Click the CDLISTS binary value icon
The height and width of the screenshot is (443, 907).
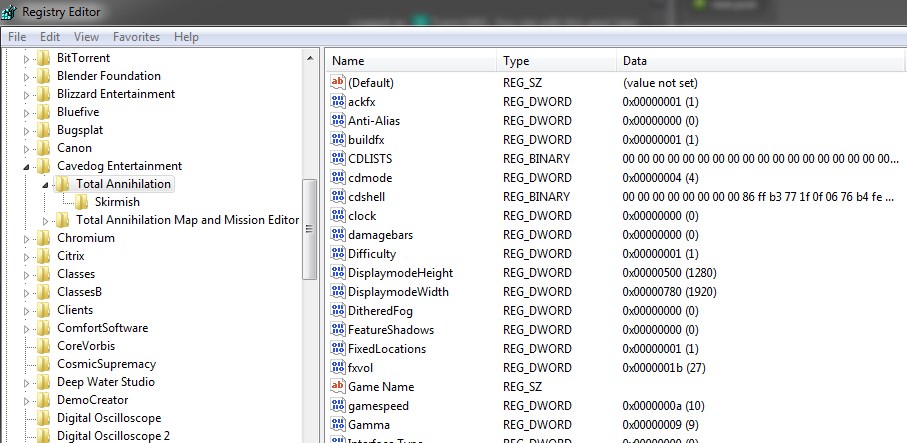coord(337,158)
